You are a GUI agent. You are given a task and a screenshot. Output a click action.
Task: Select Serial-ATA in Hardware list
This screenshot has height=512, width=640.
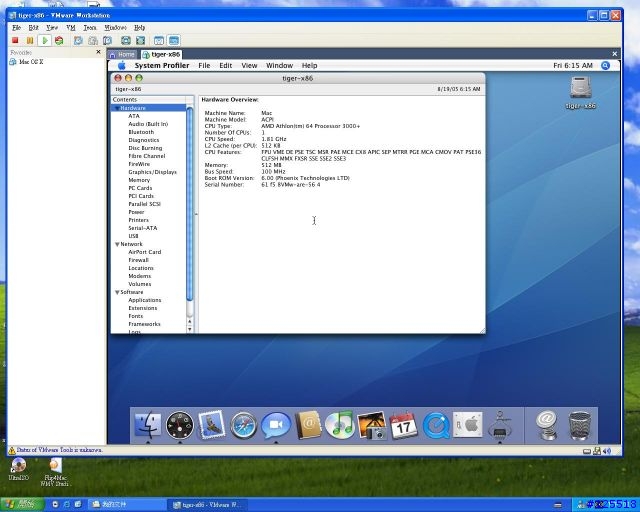point(142,228)
